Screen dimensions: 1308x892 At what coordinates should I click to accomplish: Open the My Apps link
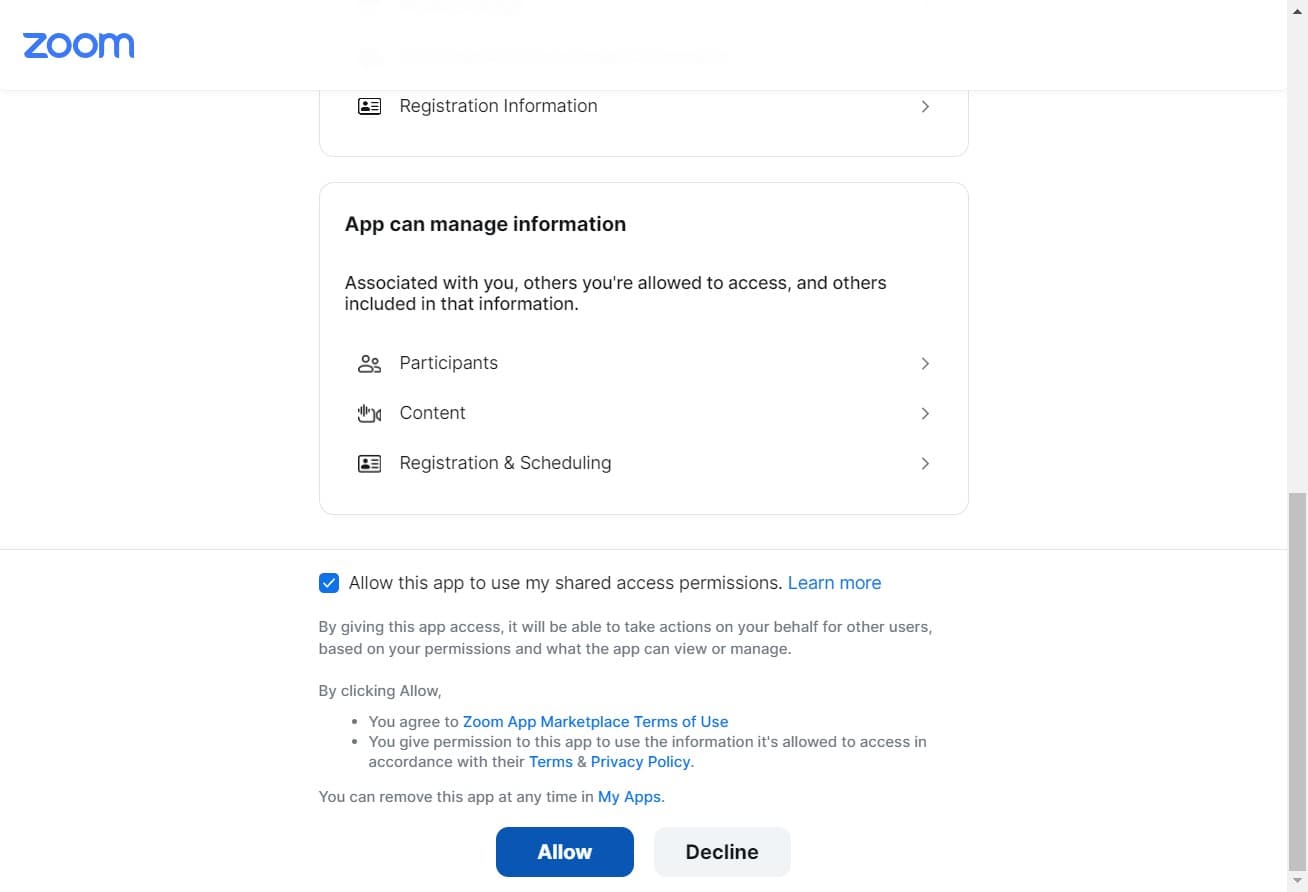tap(629, 796)
